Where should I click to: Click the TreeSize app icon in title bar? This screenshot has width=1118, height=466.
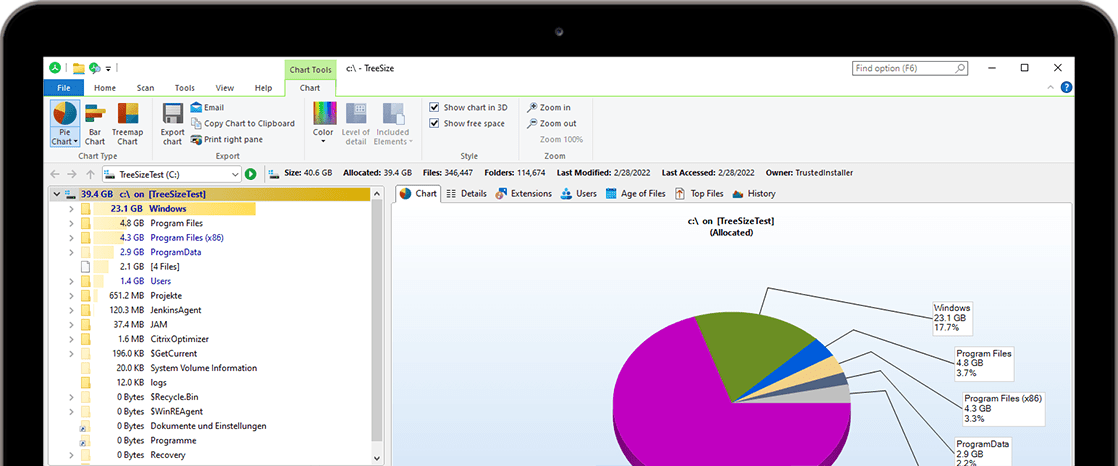pyautogui.click(x=54, y=68)
